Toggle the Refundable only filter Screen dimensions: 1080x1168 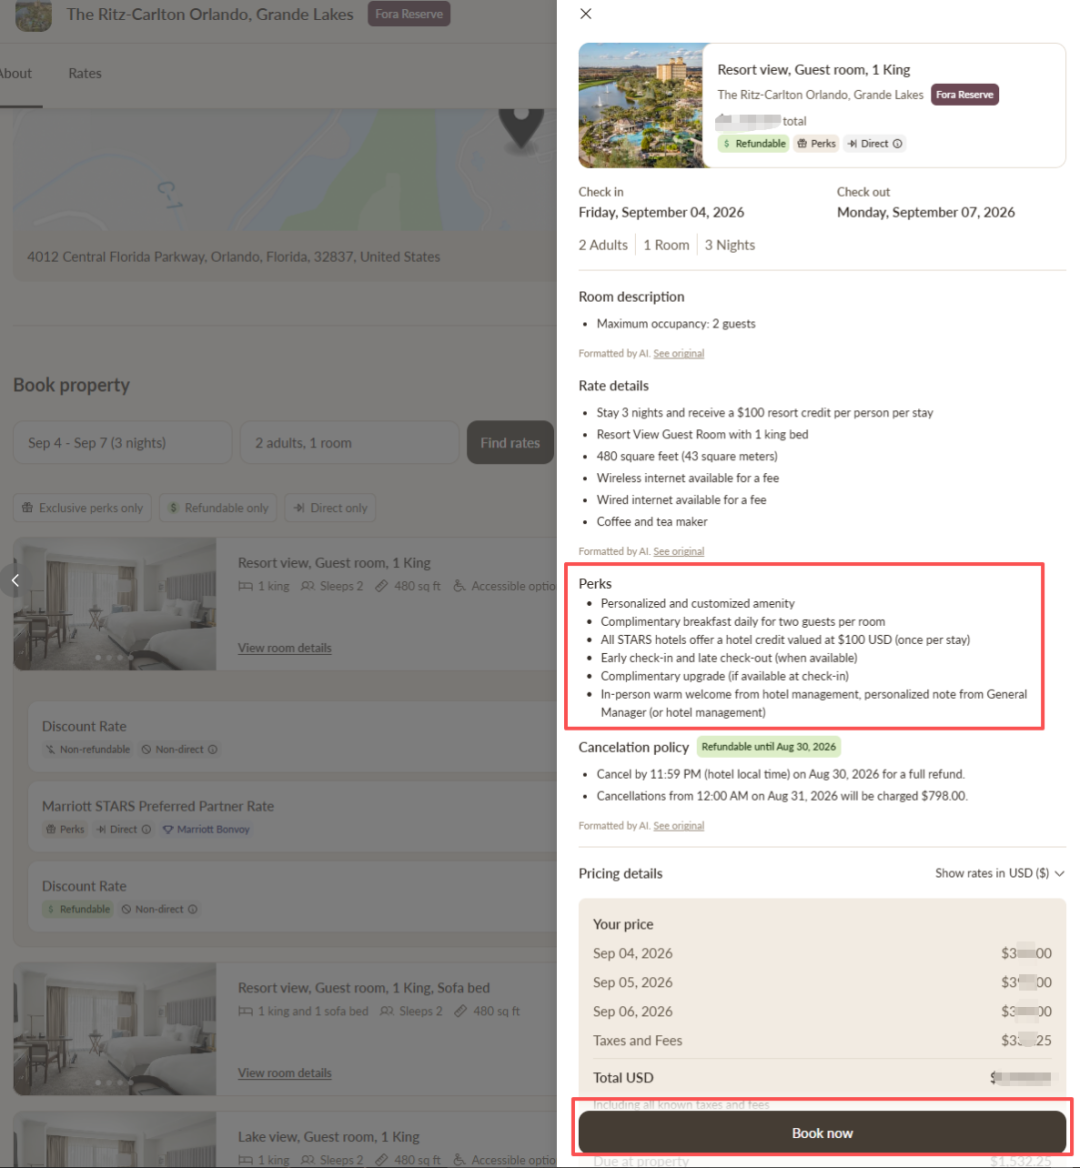(x=218, y=508)
